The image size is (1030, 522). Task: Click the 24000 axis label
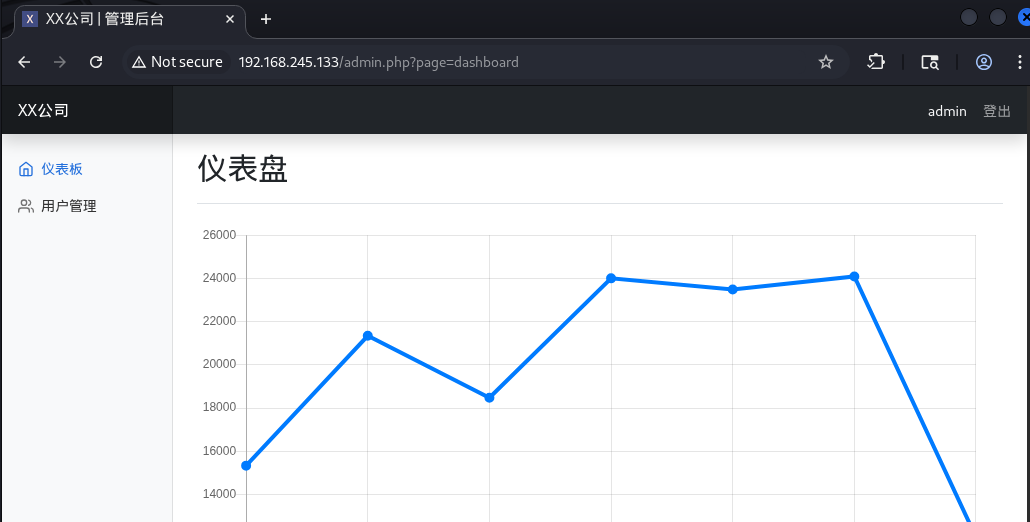click(219, 278)
